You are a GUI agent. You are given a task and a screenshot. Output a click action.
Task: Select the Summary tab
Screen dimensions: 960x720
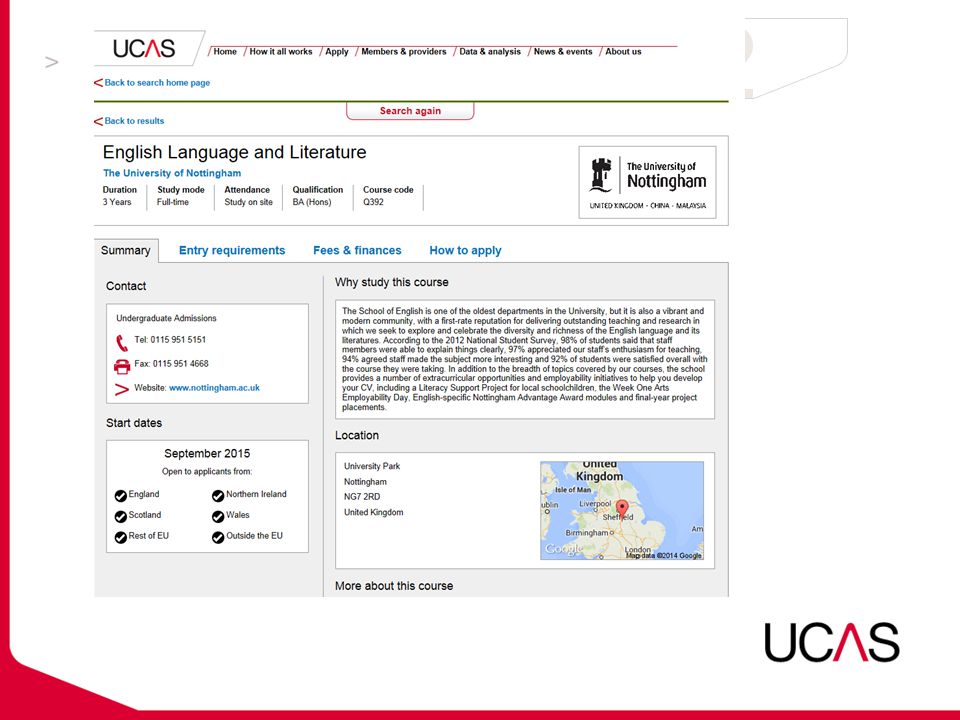[126, 250]
